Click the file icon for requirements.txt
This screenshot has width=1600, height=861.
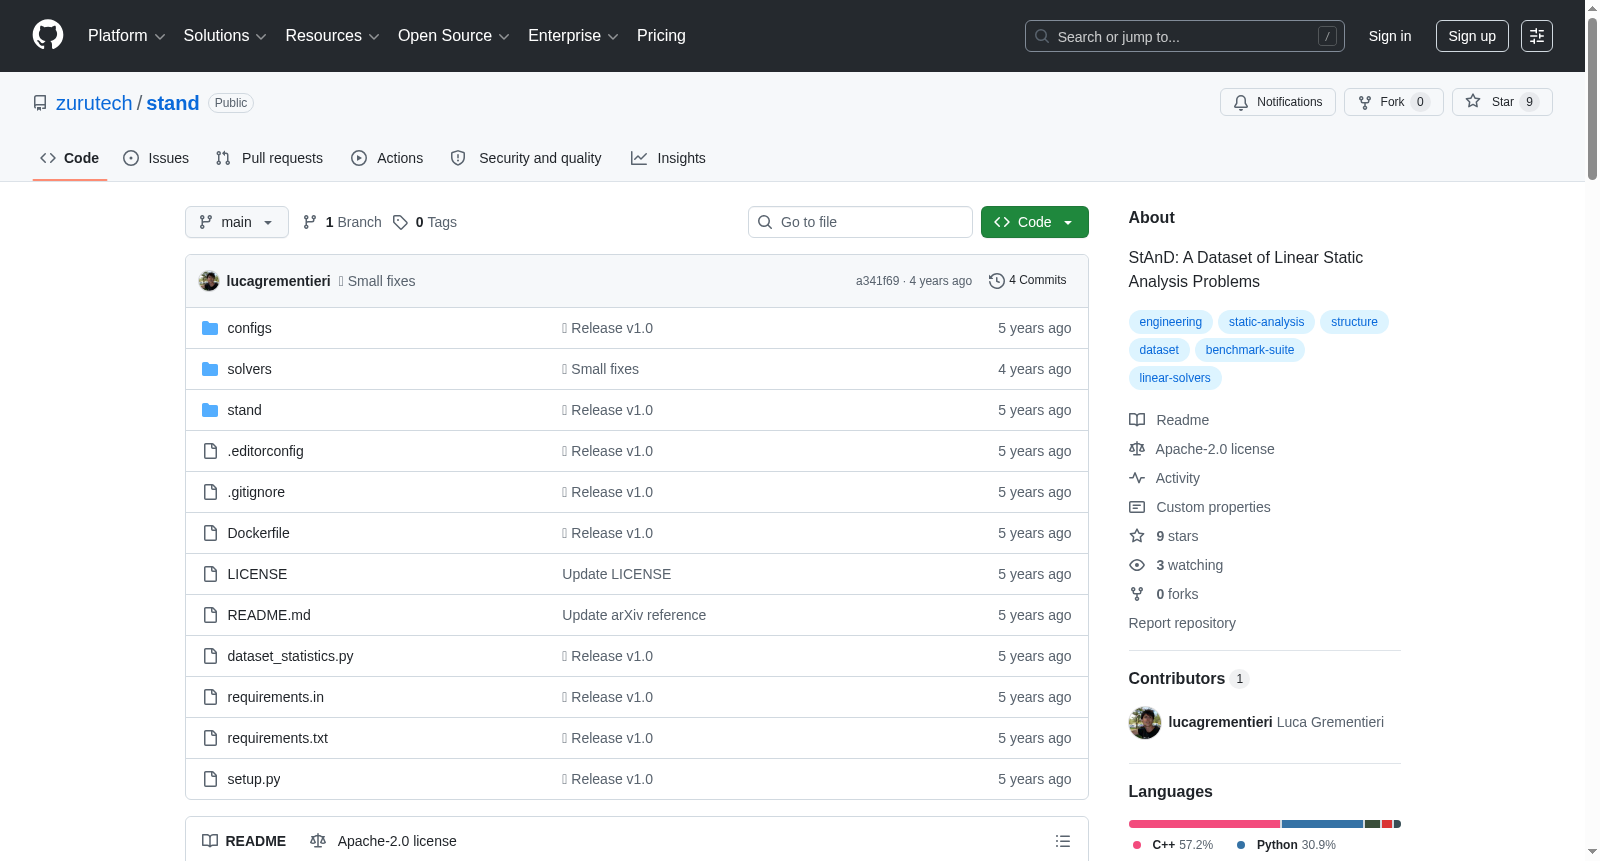[x=210, y=738]
